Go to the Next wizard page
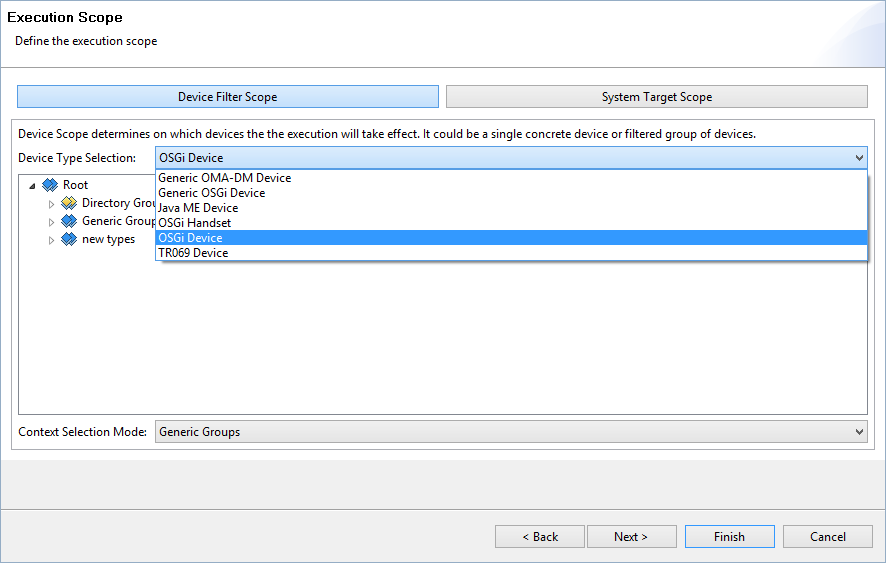This screenshot has height=563, width=886. (631, 536)
